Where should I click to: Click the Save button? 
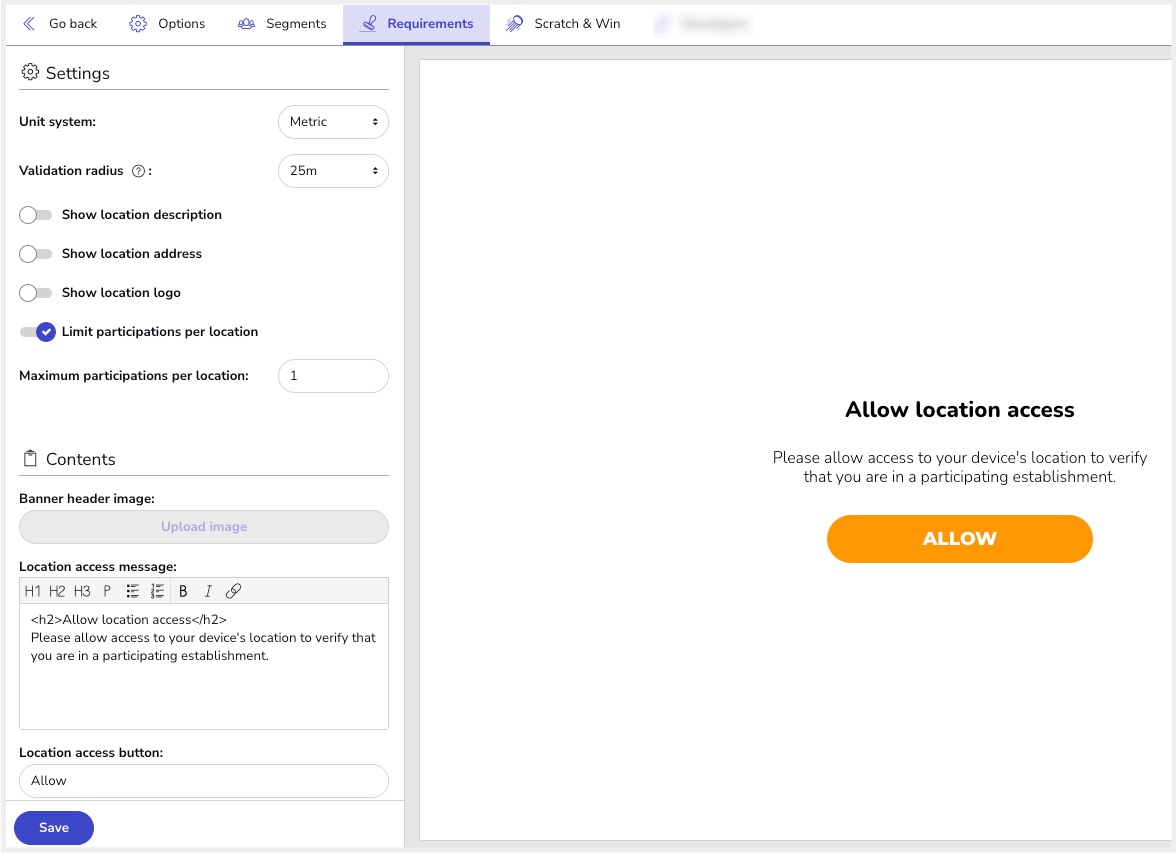tap(54, 827)
